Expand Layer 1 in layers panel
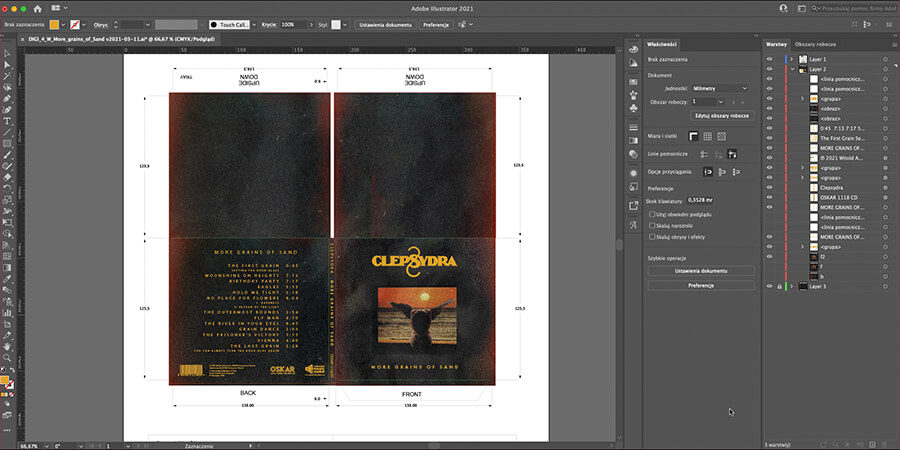 point(792,59)
